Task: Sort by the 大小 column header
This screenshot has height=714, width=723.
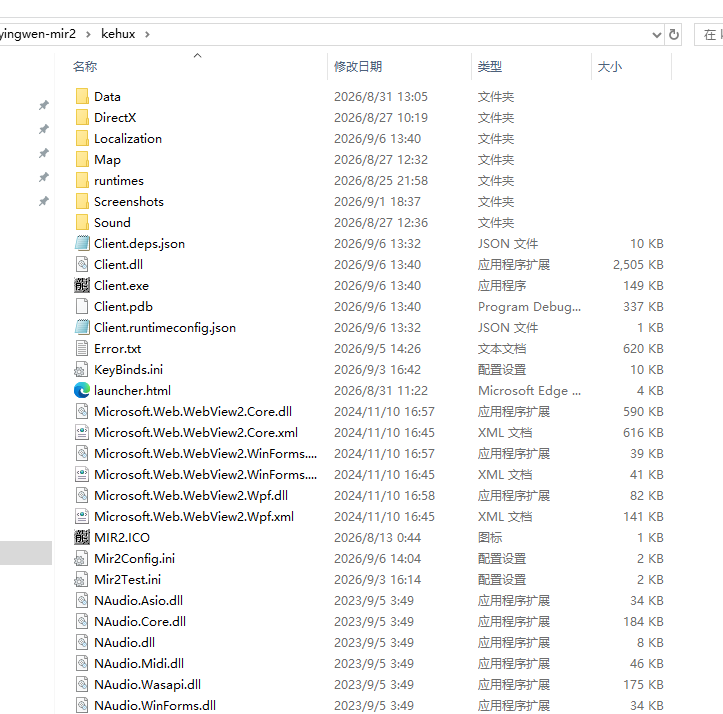Action: tap(610, 66)
